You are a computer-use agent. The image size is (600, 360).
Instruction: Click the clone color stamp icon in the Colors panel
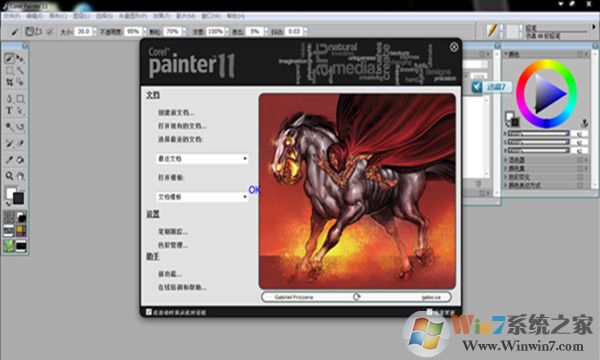584,123
